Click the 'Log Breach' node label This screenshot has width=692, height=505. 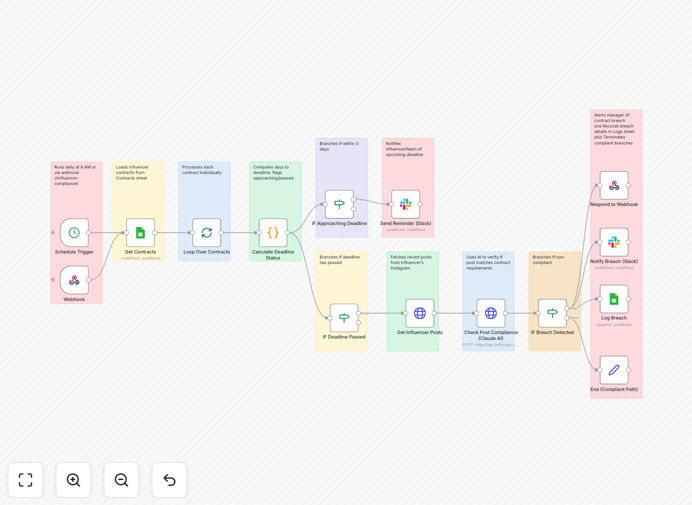click(614, 318)
